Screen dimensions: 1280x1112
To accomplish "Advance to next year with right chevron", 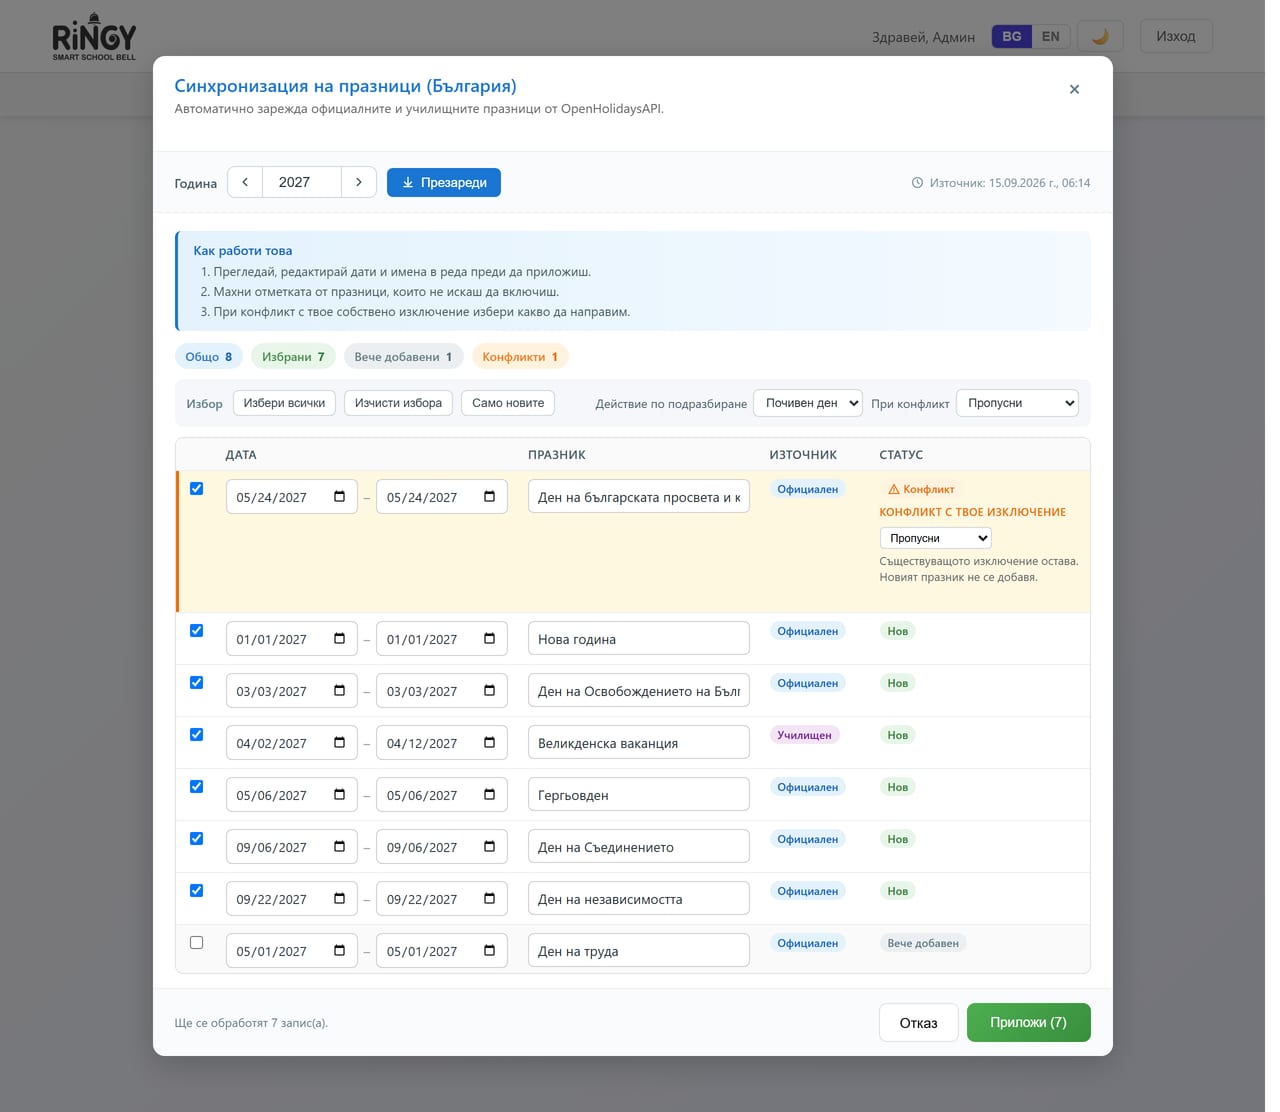I will point(359,182).
